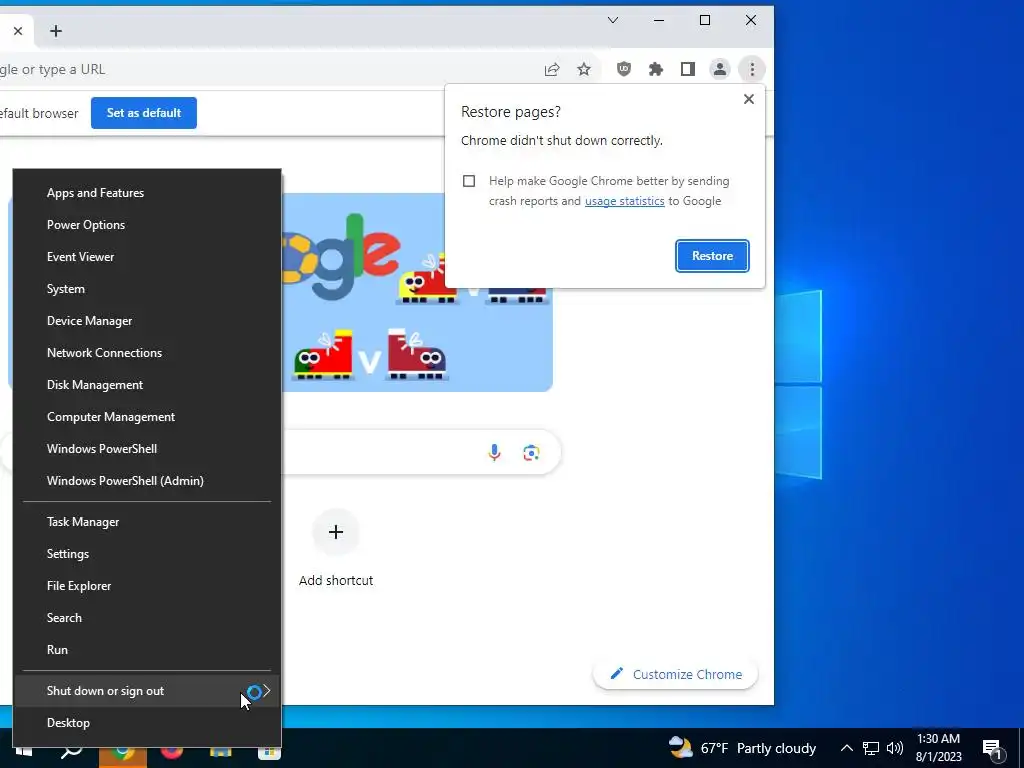Screen dimensions: 1024x768
Task: Open Network Connections
Action: [x=147, y=353]
